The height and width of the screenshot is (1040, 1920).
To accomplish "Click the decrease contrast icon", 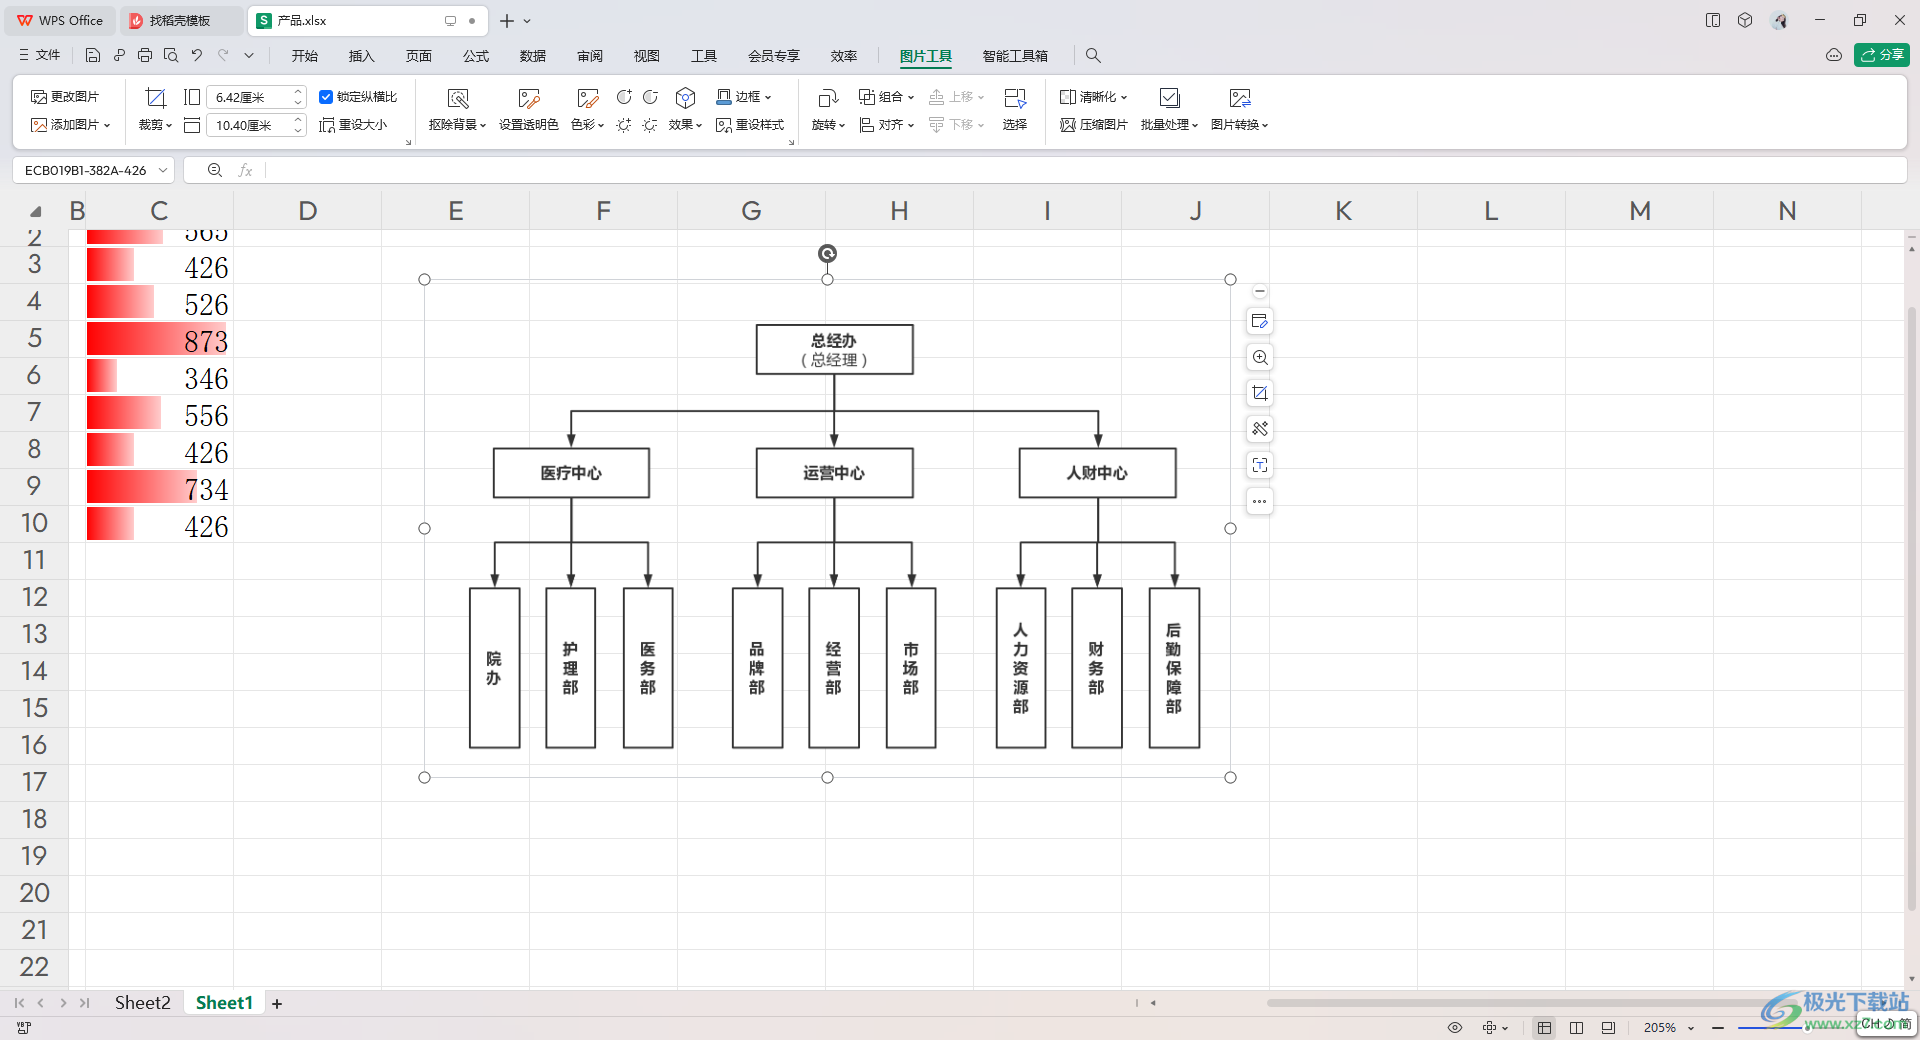I will (650, 97).
